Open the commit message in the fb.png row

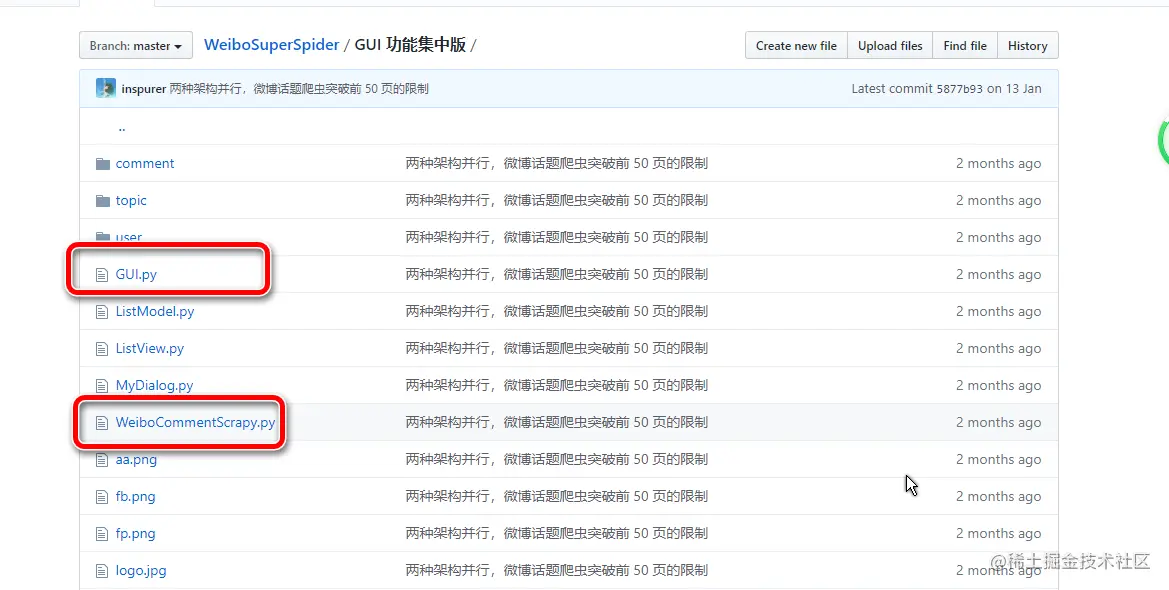[557, 496]
